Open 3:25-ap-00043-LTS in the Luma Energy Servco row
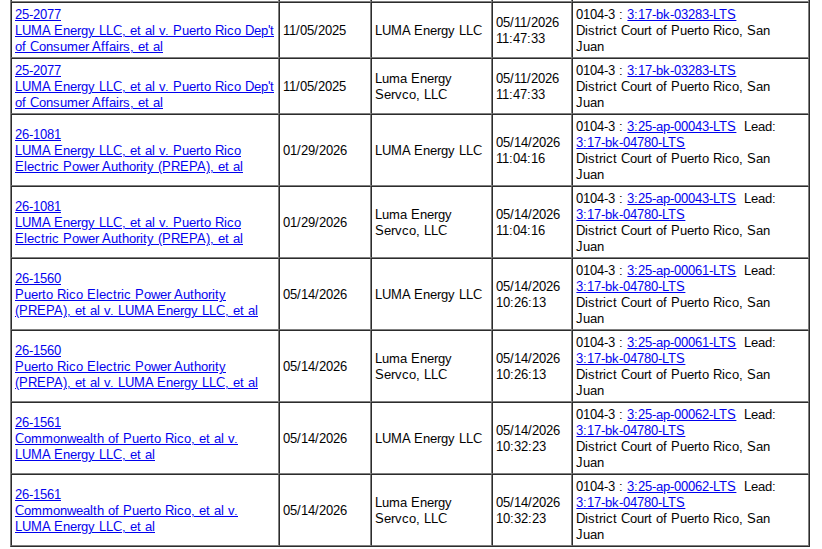 click(681, 198)
